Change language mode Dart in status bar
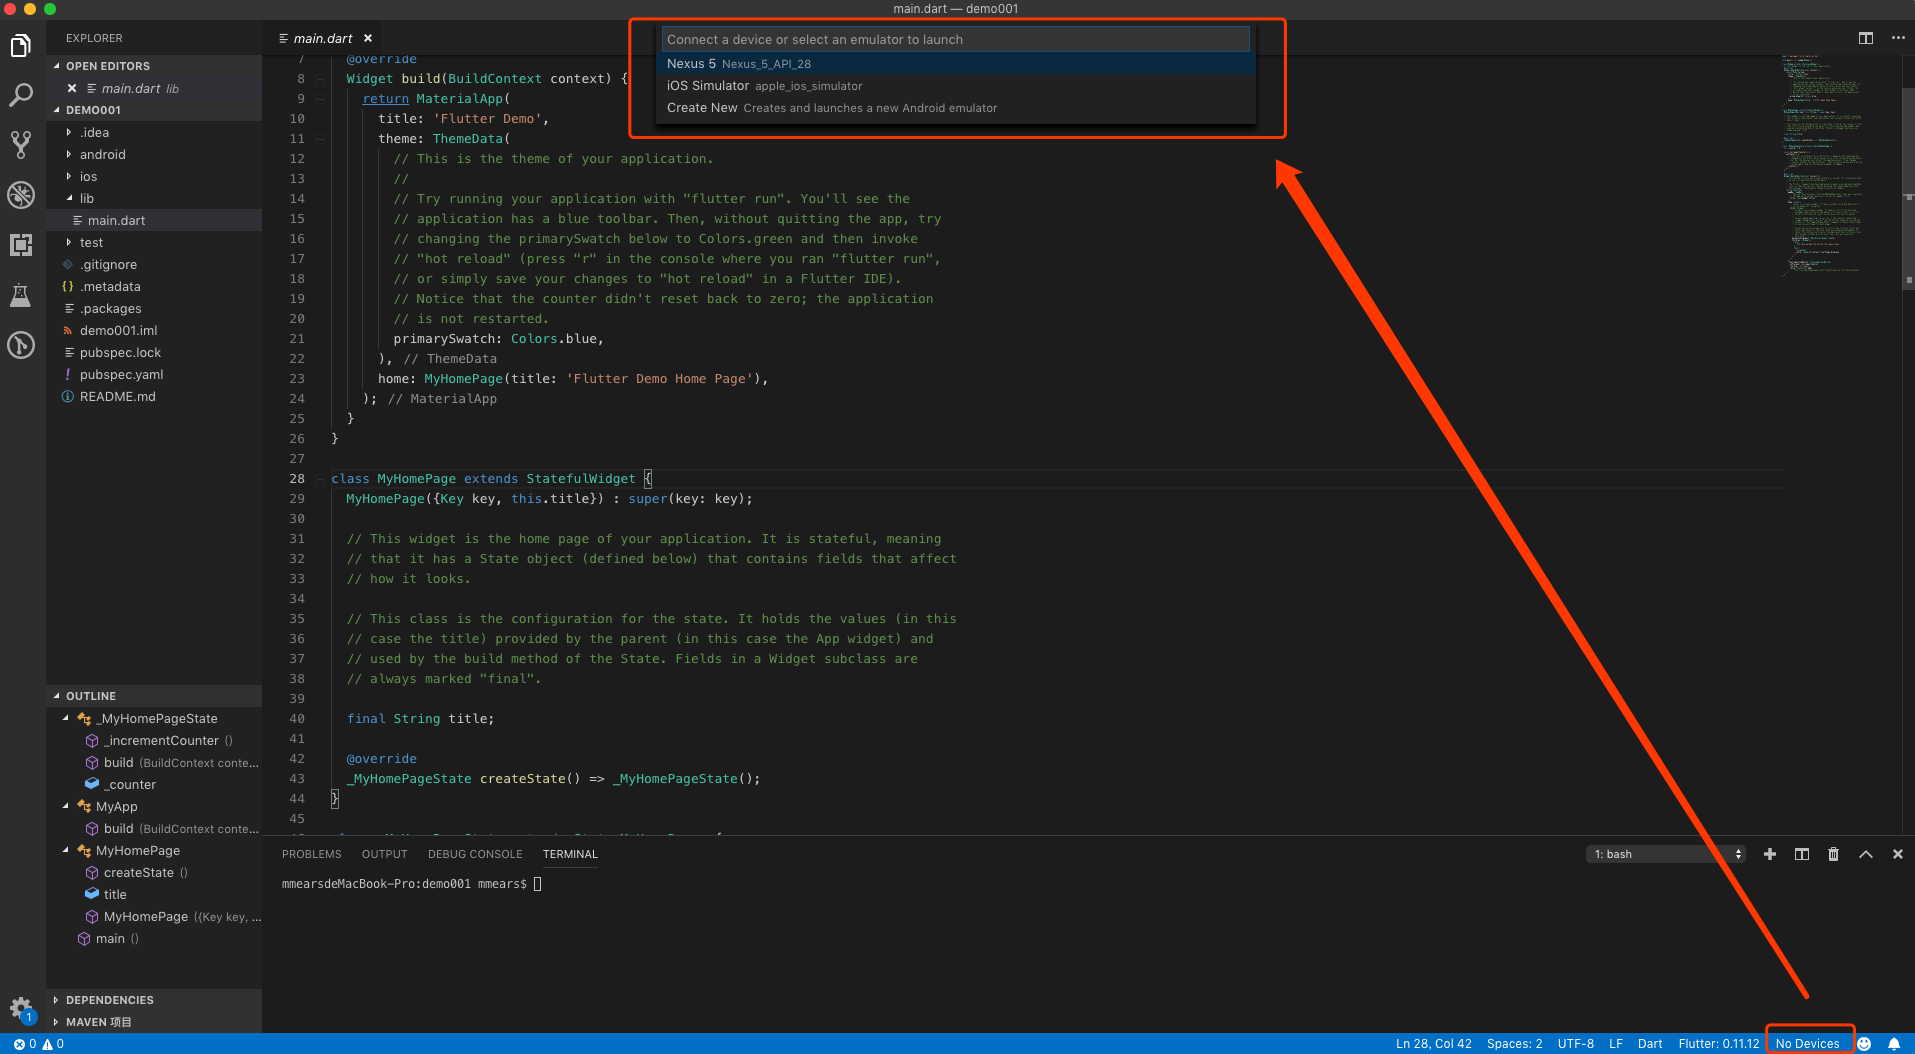 coord(1650,1044)
